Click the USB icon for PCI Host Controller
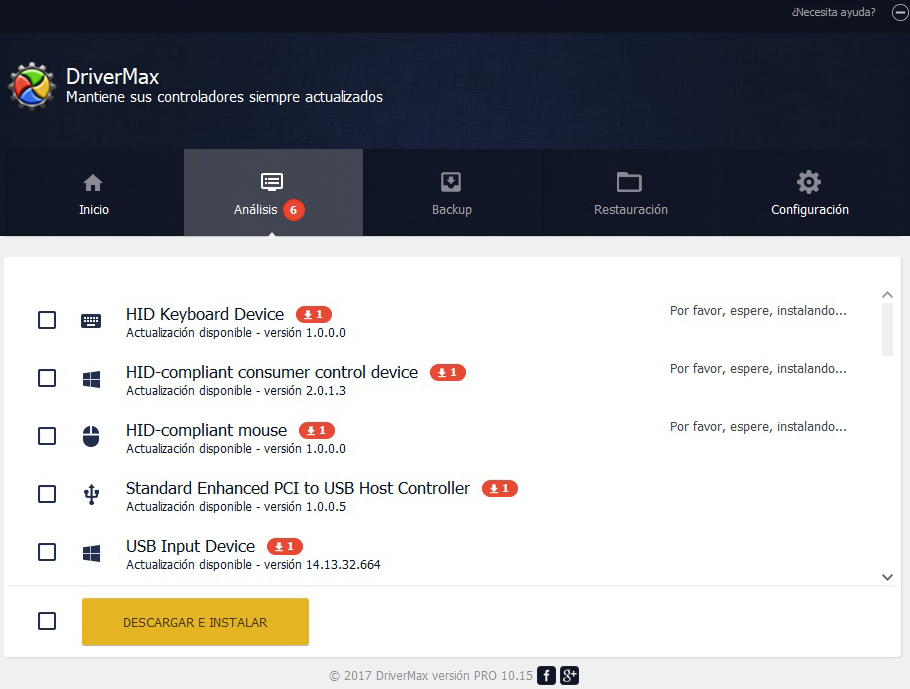910x689 pixels. coord(91,495)
